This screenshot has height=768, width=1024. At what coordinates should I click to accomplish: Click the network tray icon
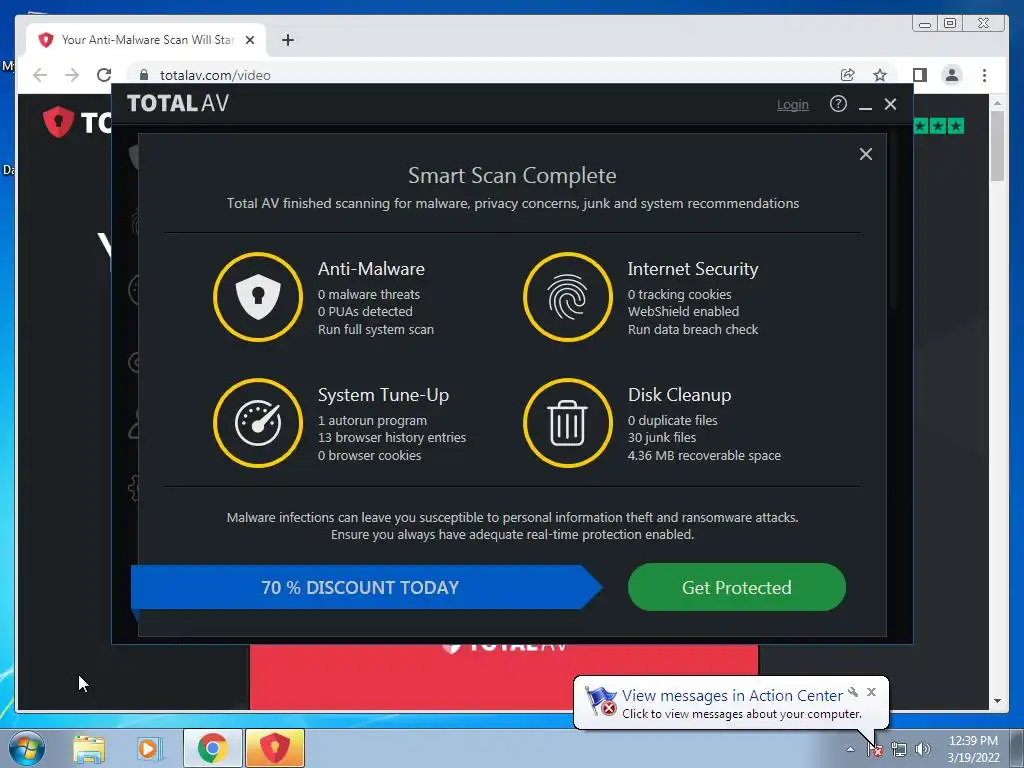(x=899, y=749)
